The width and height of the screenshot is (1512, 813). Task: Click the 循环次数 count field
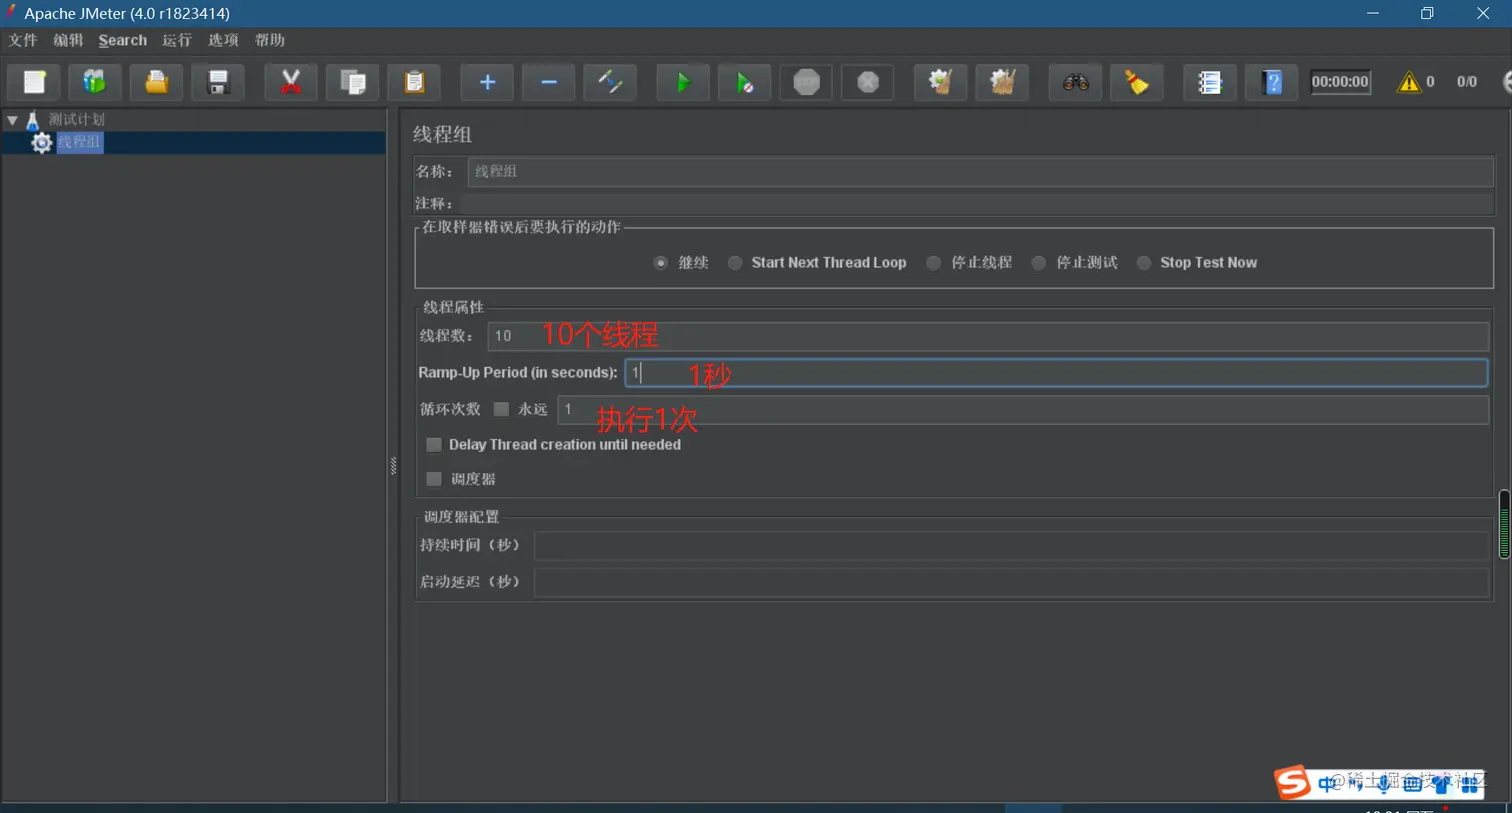(x=1023, y=409)
